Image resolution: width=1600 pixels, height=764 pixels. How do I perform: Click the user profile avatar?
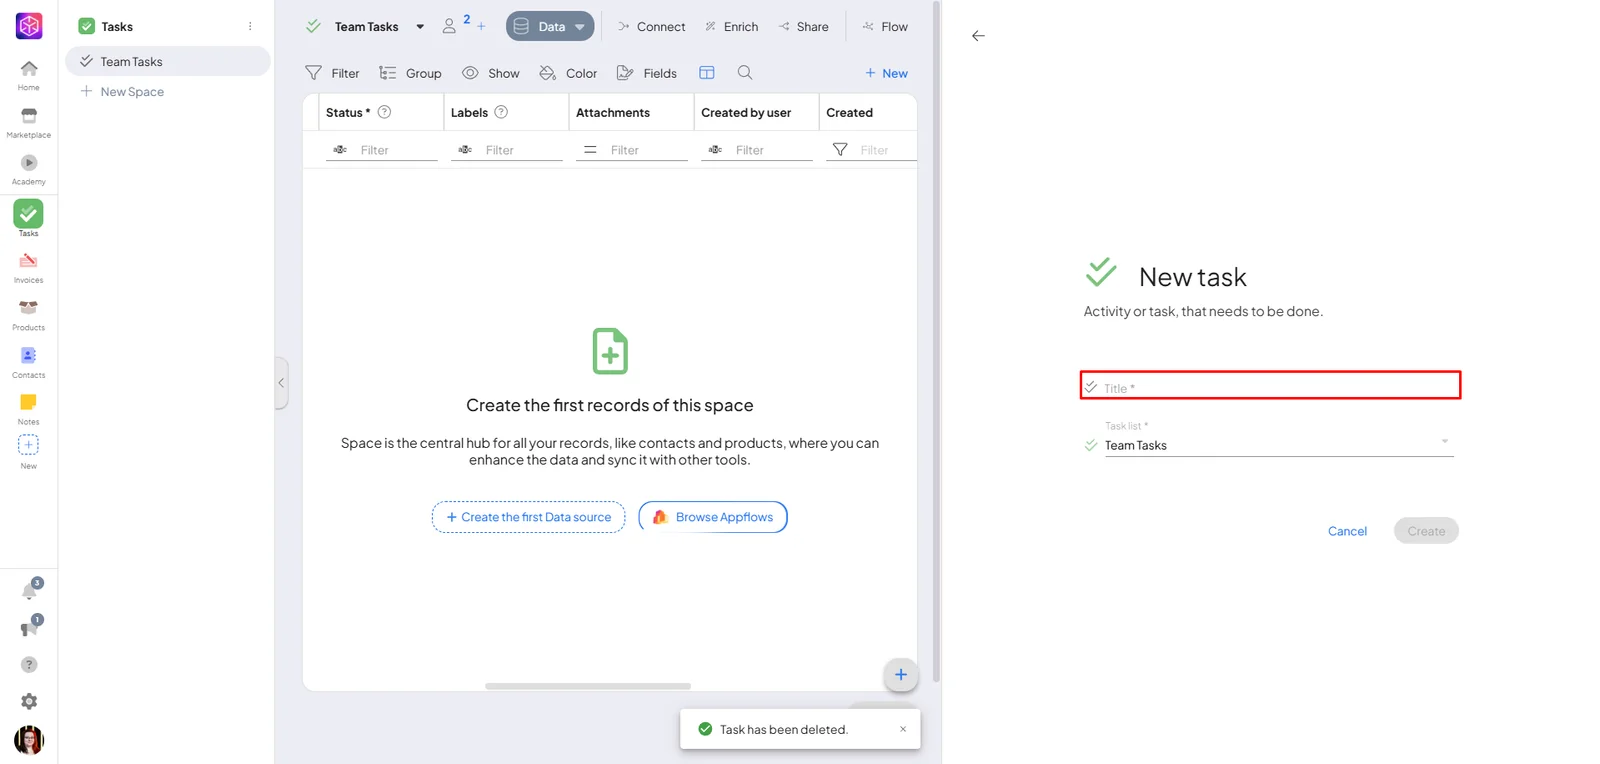(x=29, y=740)
